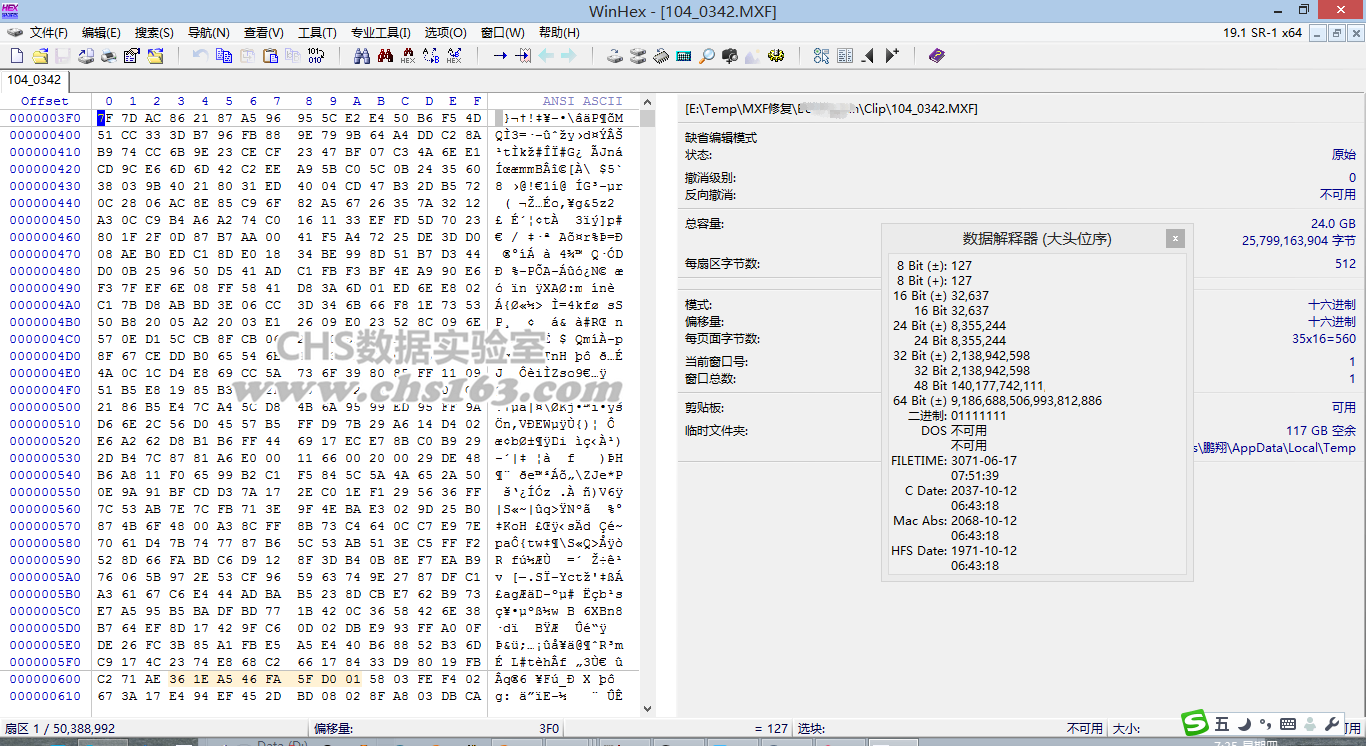Click the yellow gear options icon
The image size is (1366, 746).
tap(776, 56)
